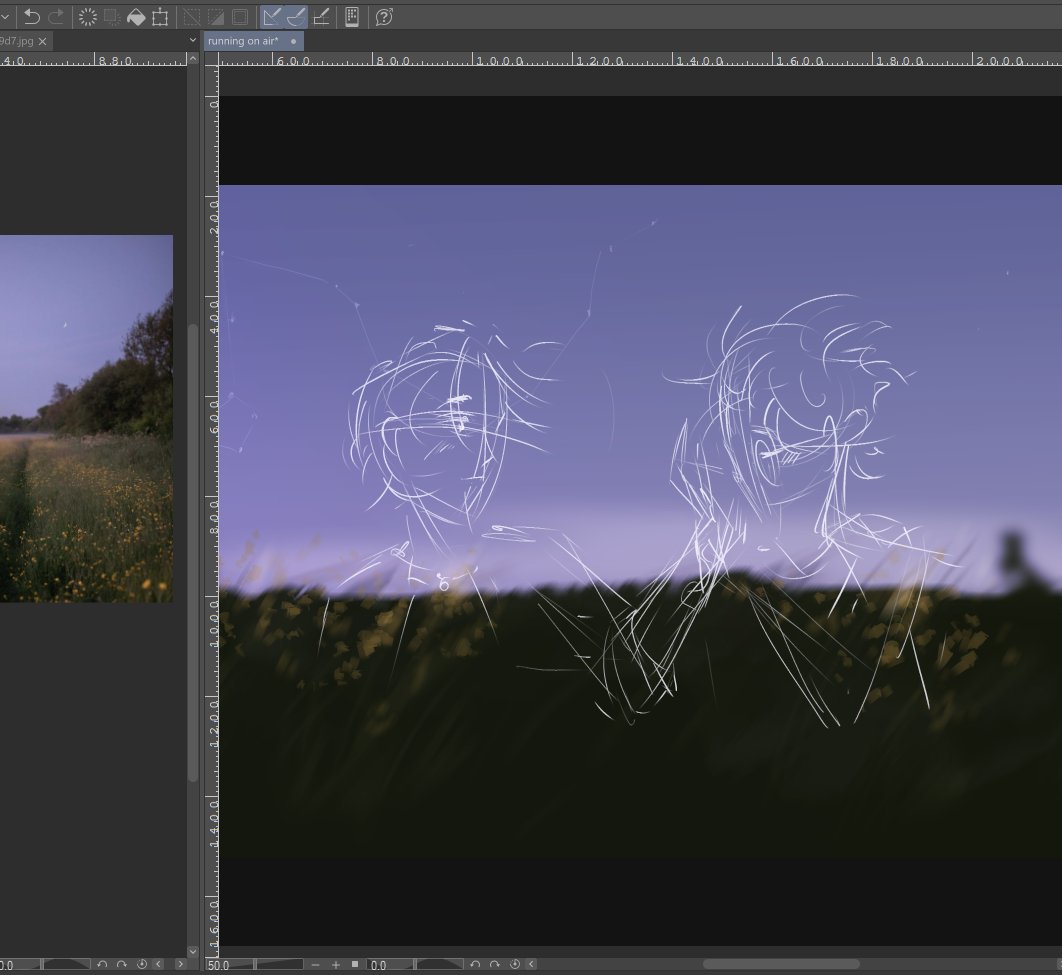Toggle Snap to Ruler

point(272,17)
